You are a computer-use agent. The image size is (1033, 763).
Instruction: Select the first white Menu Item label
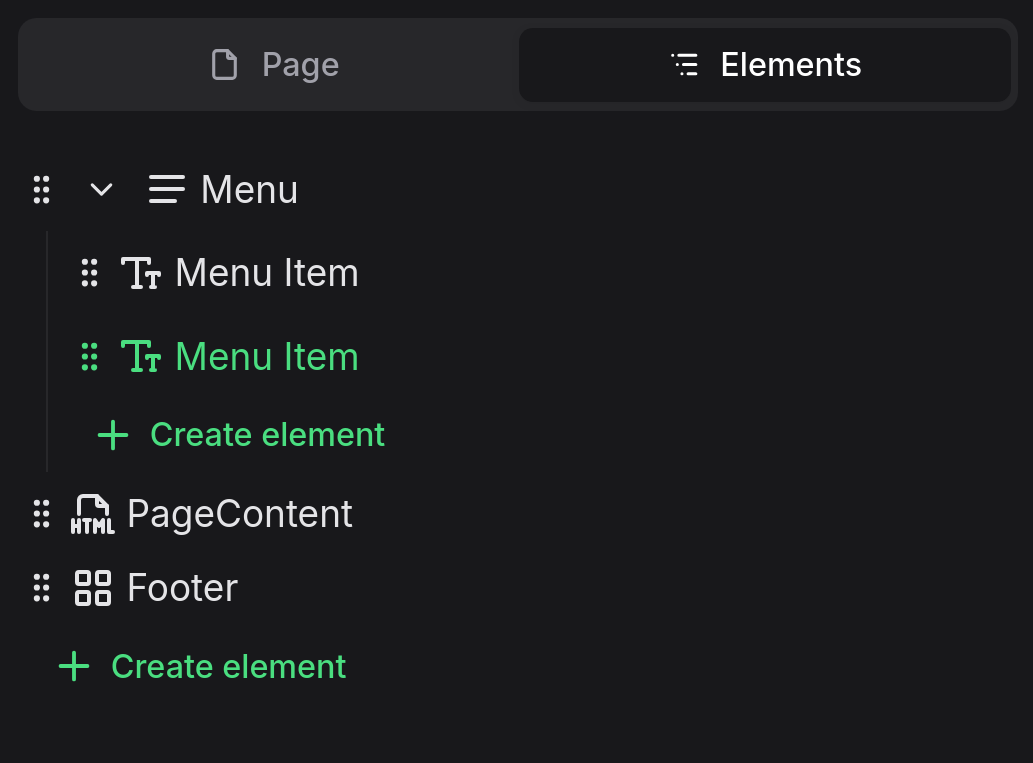tap(266, 273)
